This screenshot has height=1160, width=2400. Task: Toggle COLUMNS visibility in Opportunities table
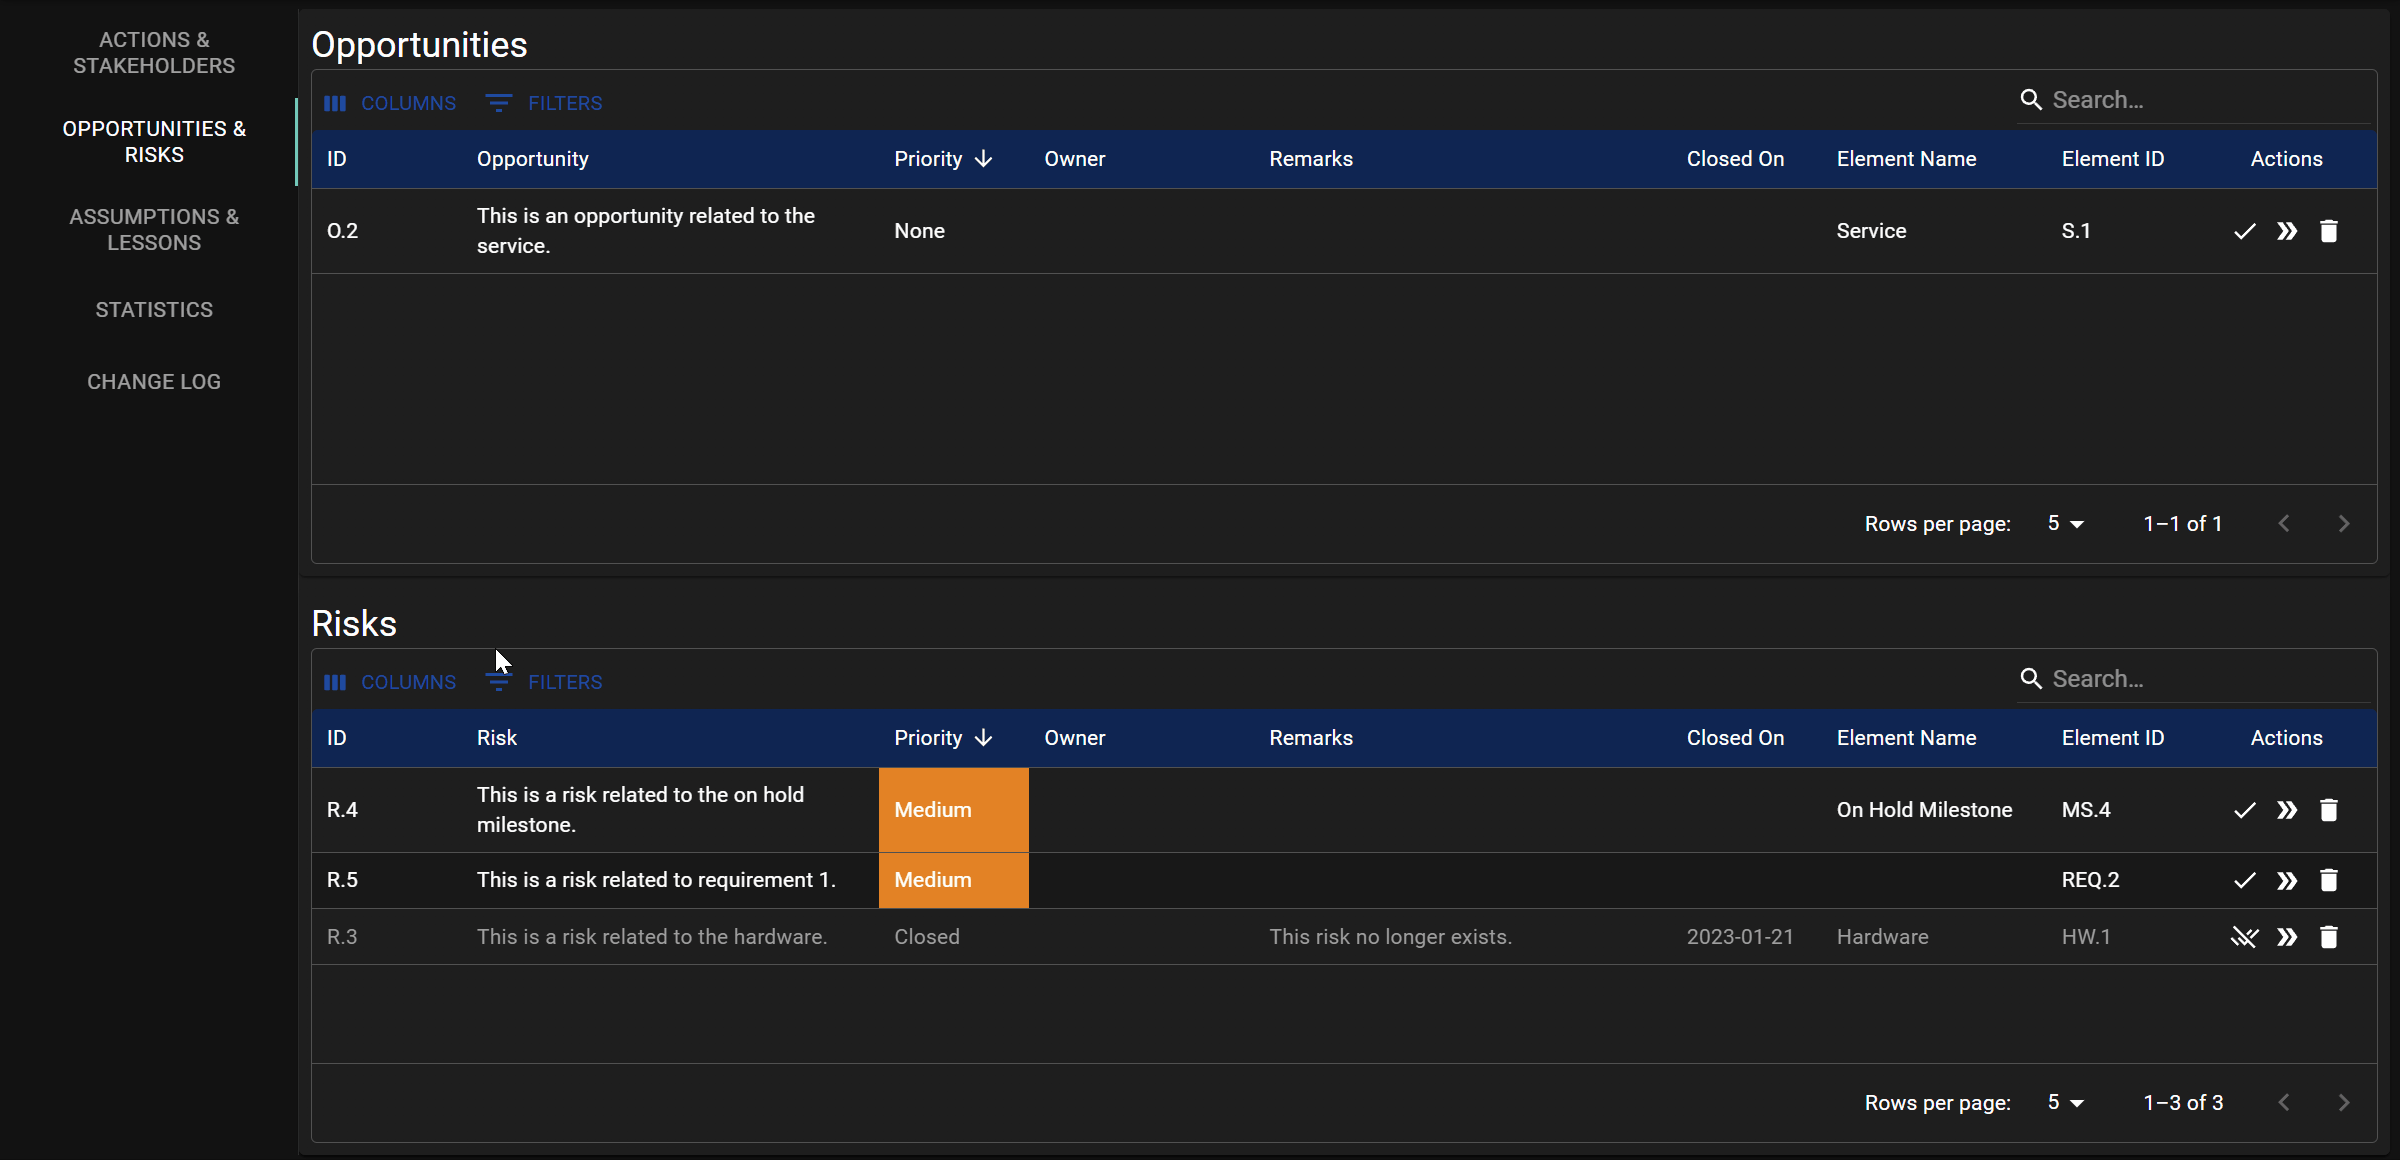point(392,103)
